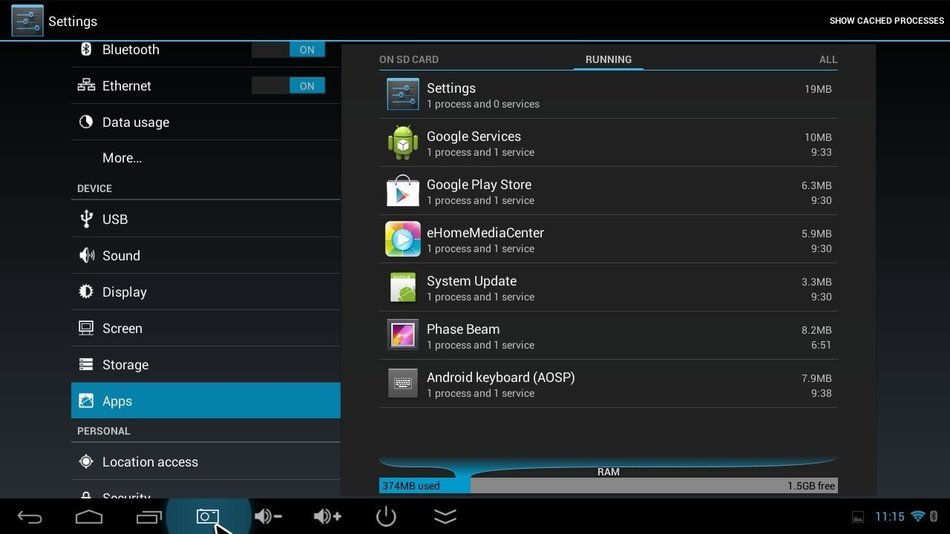The width and height of the screenshot is (950, 534).
Task: Click the RAM usage bar
Action: tap(608, 486)
